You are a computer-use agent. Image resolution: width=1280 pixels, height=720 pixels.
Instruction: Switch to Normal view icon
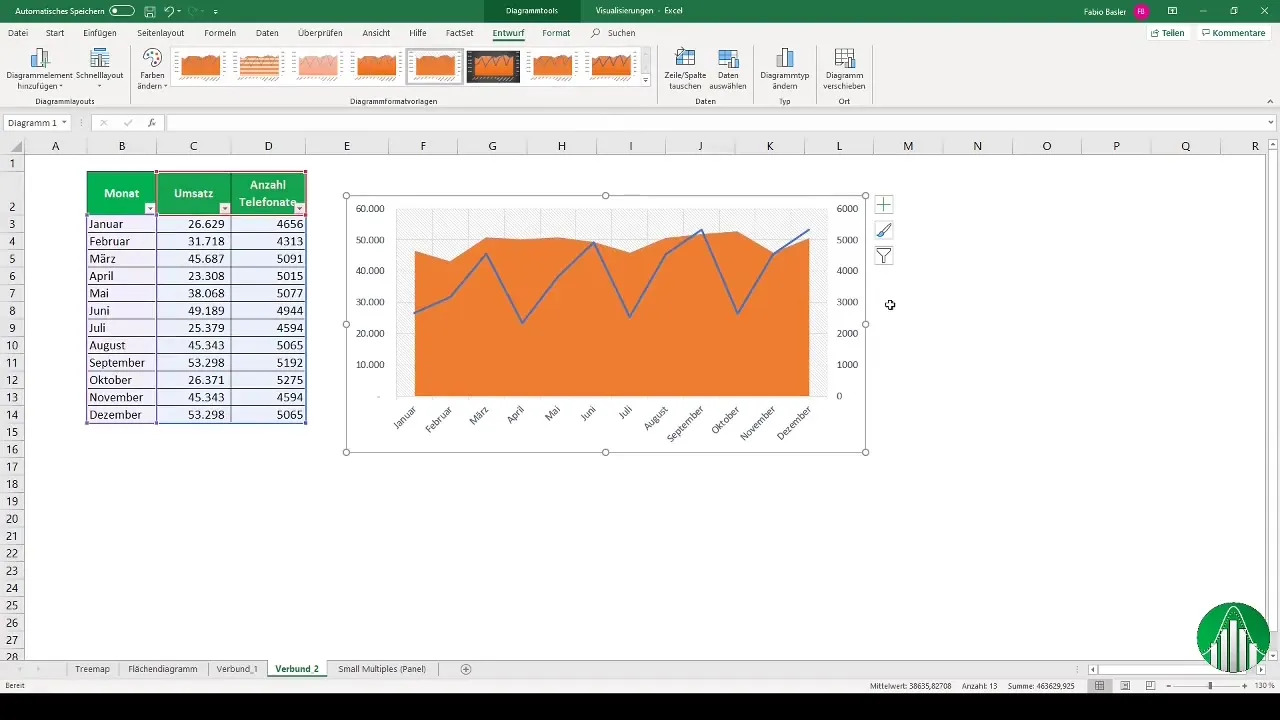(x=1099, y=685)
